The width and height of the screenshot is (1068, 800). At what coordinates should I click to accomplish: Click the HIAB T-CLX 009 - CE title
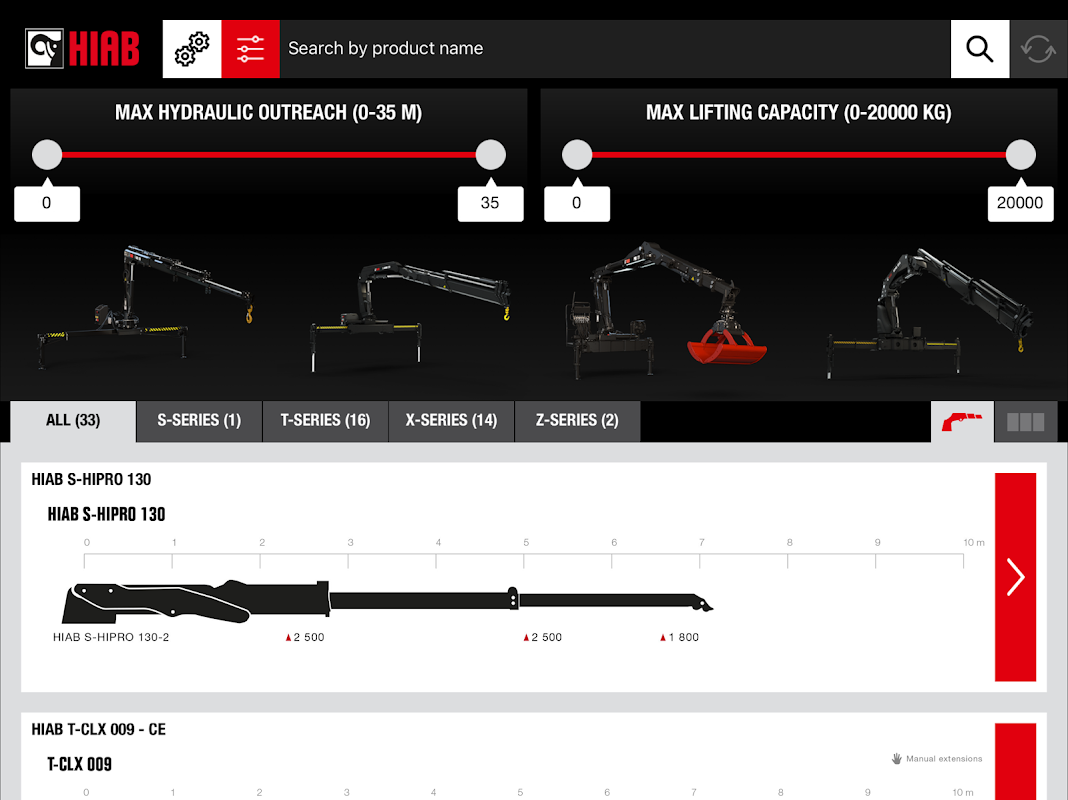point(99,729)
